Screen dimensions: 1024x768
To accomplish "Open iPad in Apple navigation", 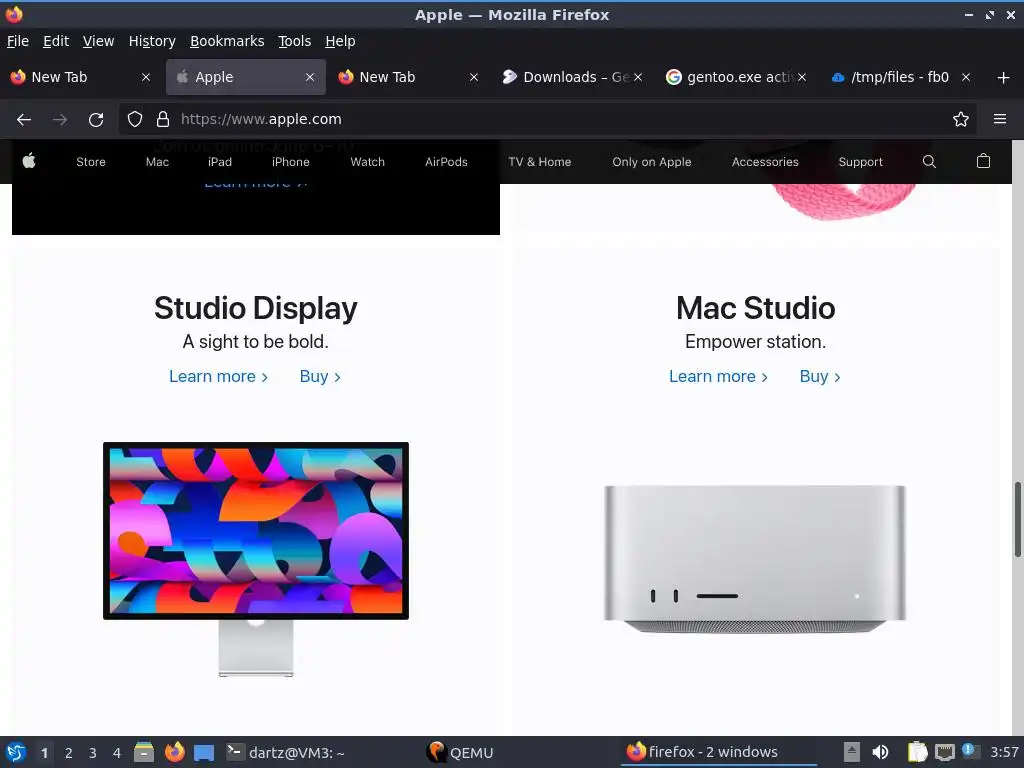I will tap(220, 162).
